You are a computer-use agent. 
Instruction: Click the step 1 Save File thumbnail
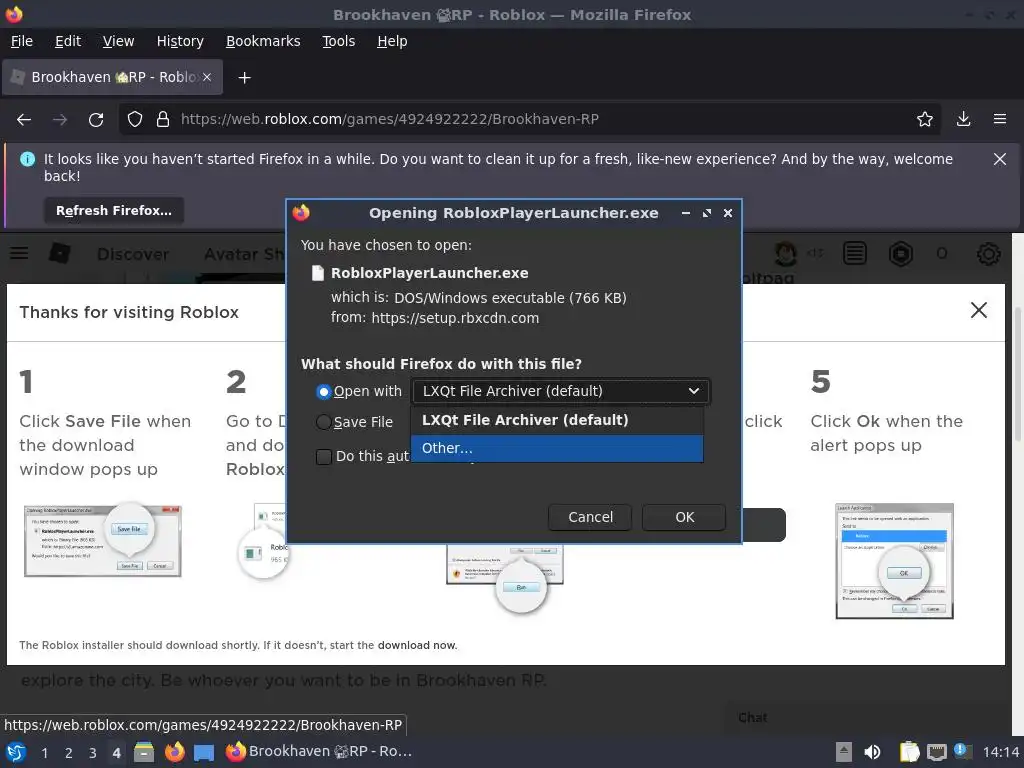pyautogui.click(x=103, y=540)
